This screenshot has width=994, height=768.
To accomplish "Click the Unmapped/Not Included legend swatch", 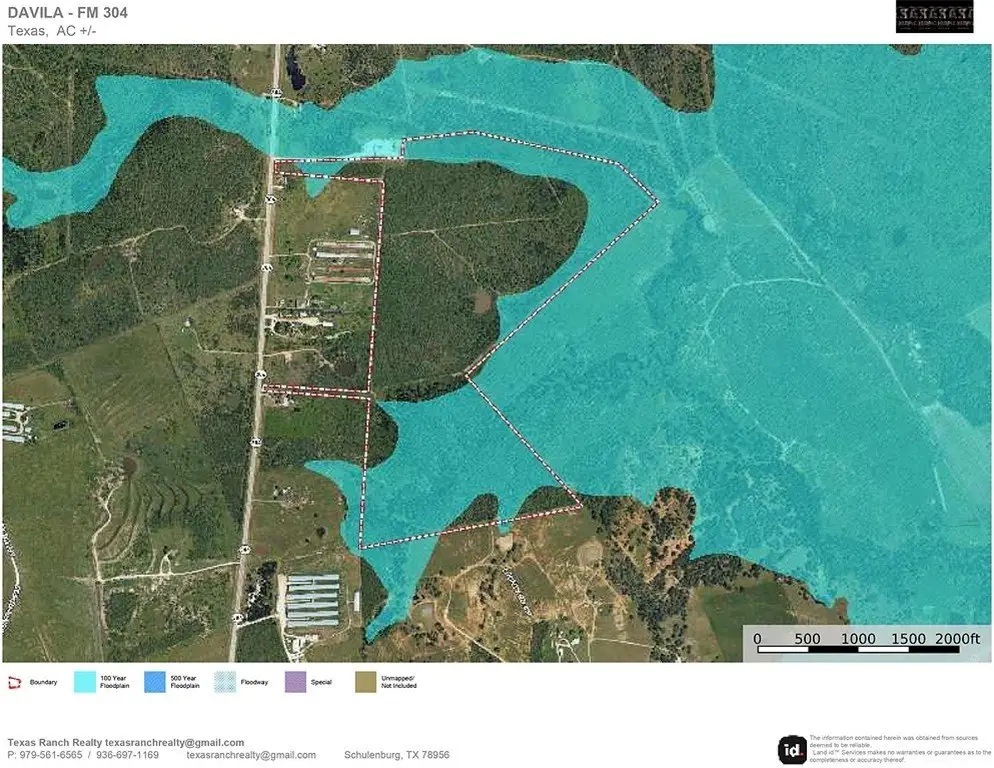I will click(366, 682).
